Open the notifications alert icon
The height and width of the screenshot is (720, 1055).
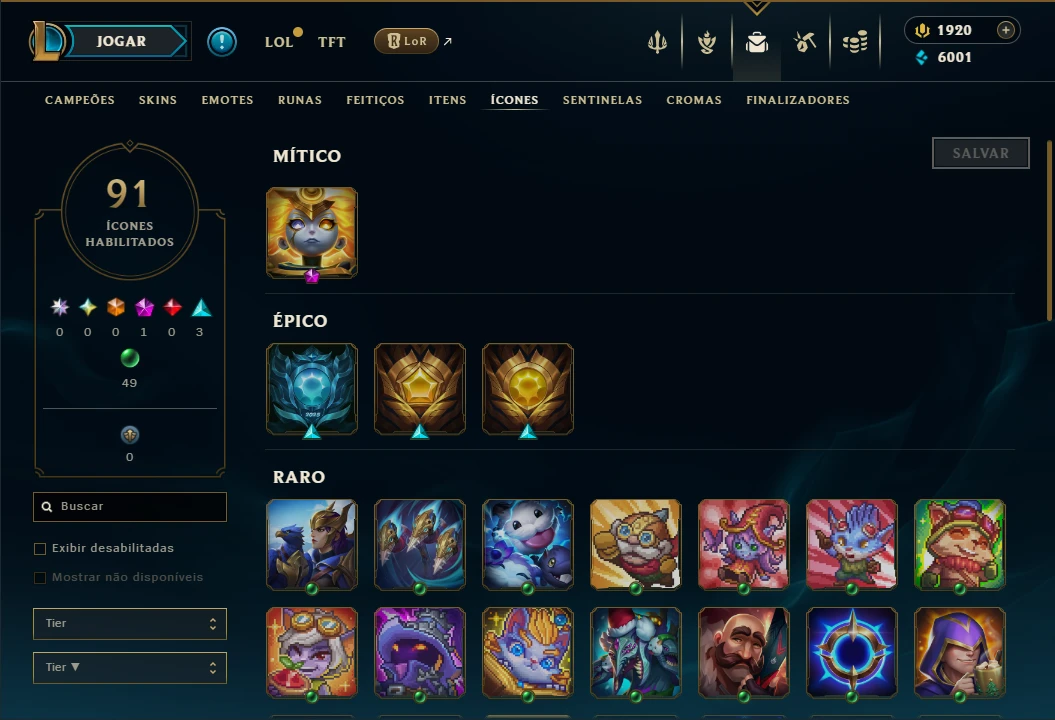pyautogui.click(x=221, y=42)
